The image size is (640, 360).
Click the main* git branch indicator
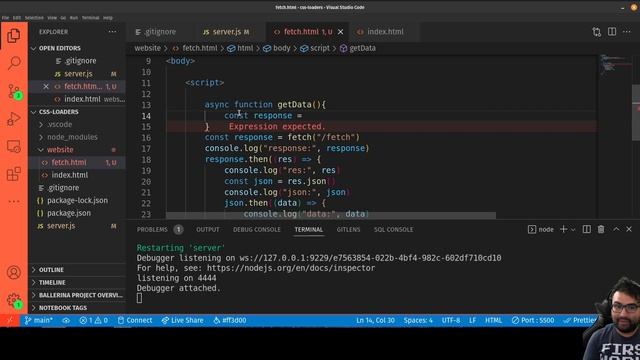coord(39,320)
